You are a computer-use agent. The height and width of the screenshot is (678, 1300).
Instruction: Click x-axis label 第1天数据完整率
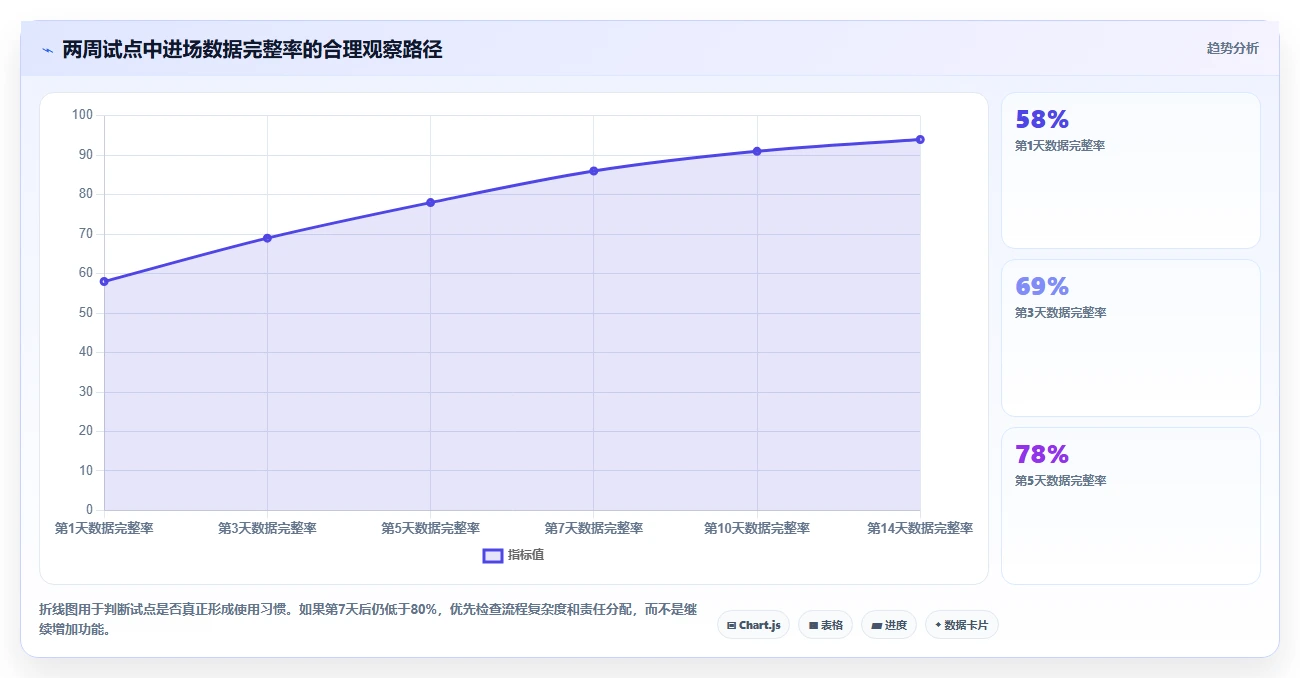tap(104, 528)
